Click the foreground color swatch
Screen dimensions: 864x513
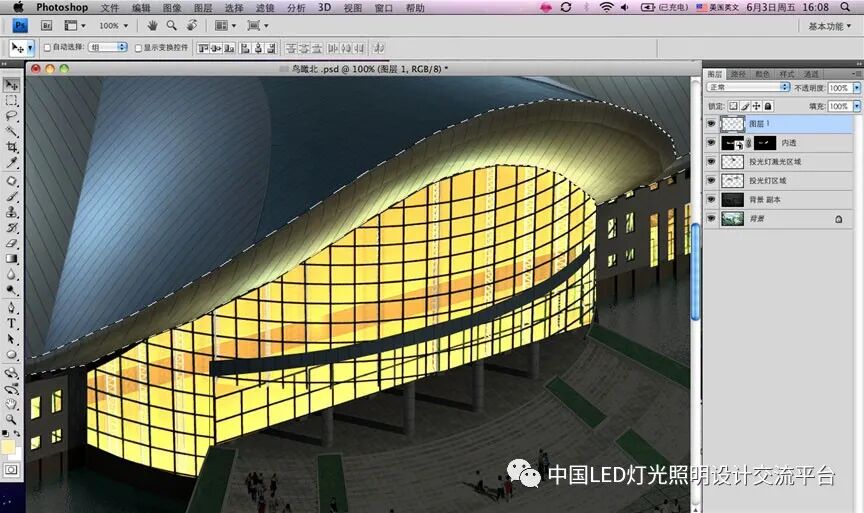tap(8, 447)
